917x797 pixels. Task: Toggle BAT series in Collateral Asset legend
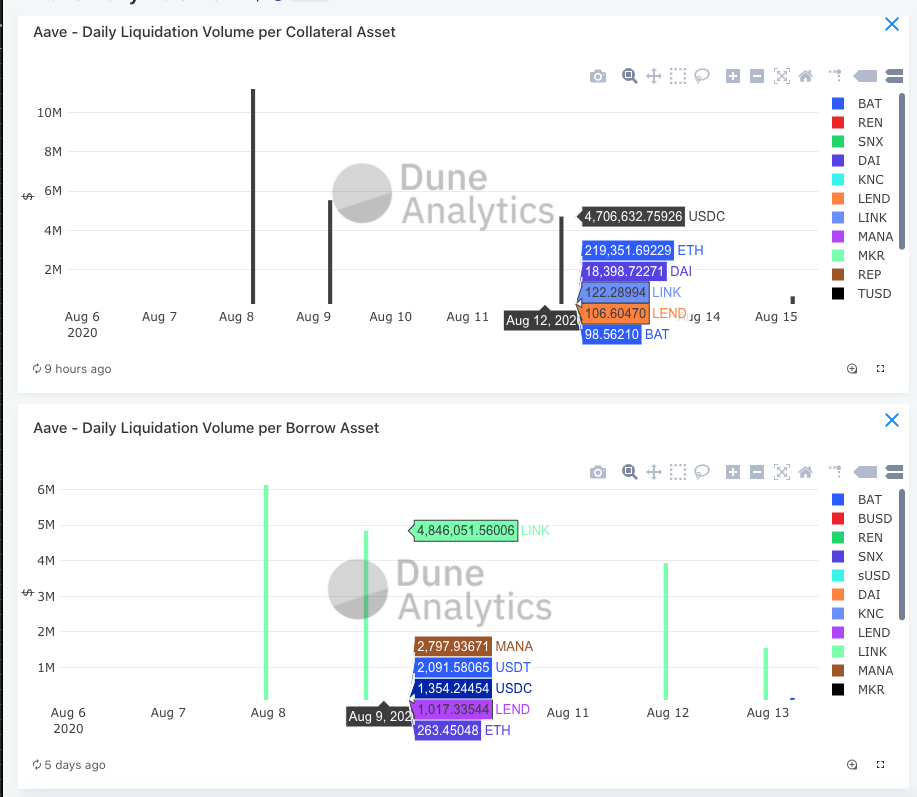pyautogui.click(x=857, y=103)
